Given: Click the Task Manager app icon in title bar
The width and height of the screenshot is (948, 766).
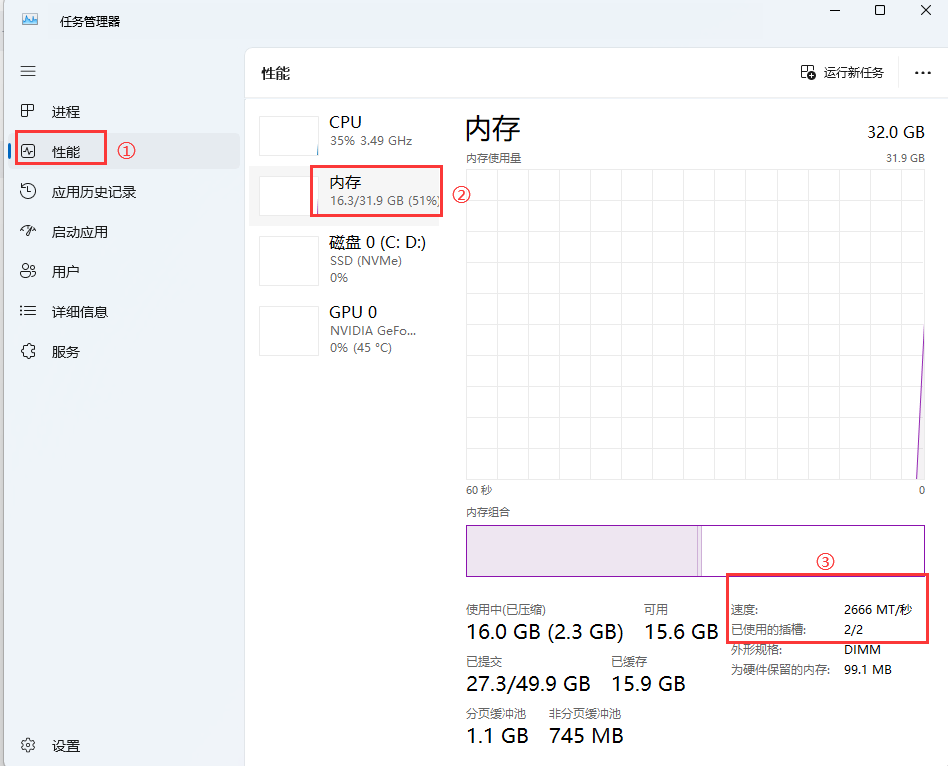Looking at the screenshot, I should point(30,21).
